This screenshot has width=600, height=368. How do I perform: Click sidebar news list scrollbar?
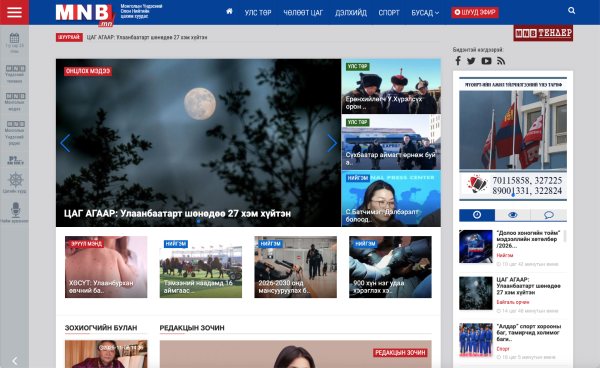point(565,236)
